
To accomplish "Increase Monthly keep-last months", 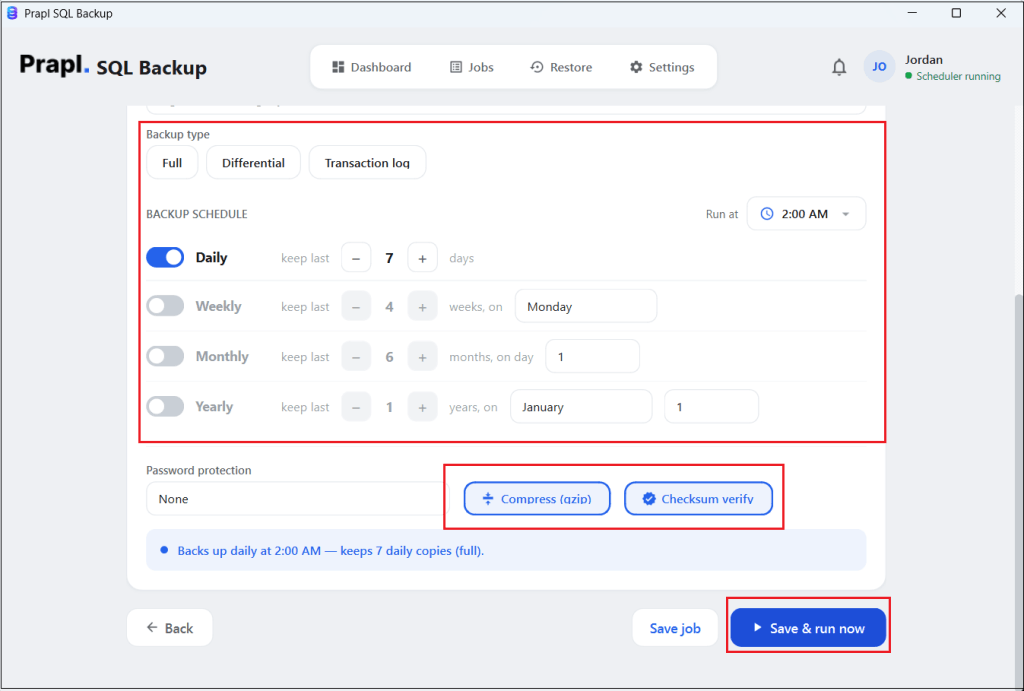I will (423, 357).
